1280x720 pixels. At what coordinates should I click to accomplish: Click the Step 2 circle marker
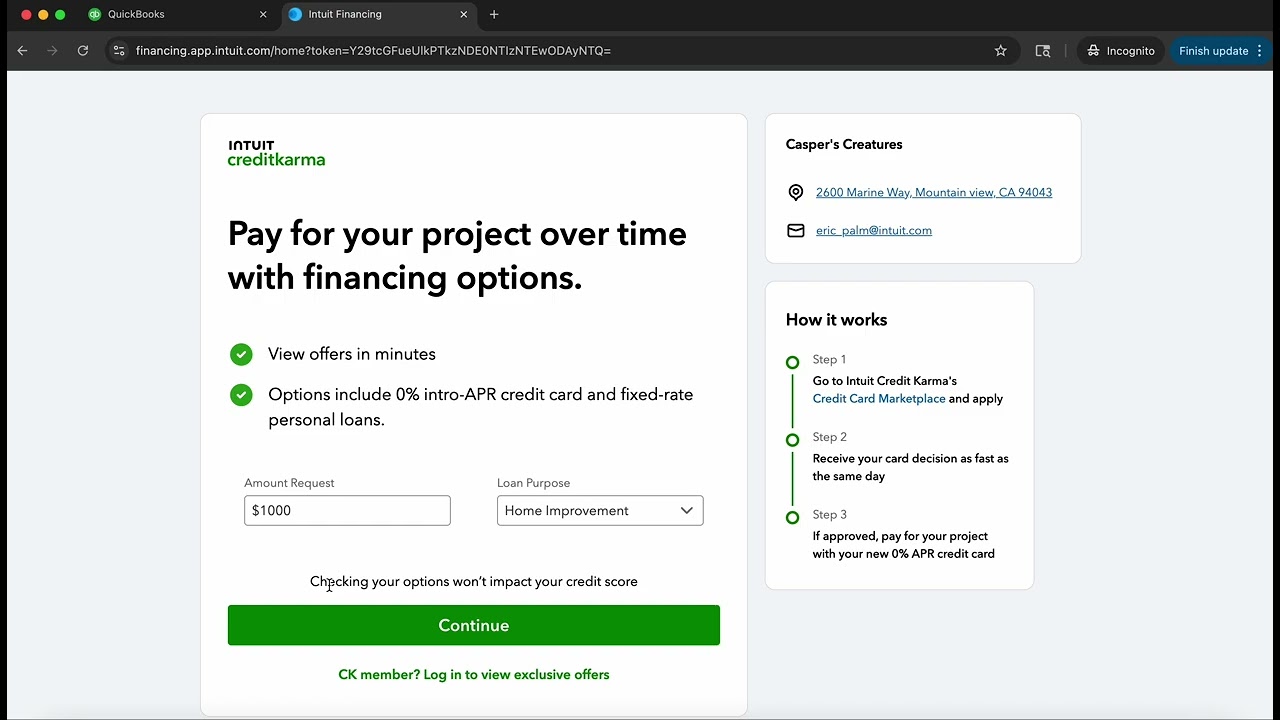pos(793,440)
